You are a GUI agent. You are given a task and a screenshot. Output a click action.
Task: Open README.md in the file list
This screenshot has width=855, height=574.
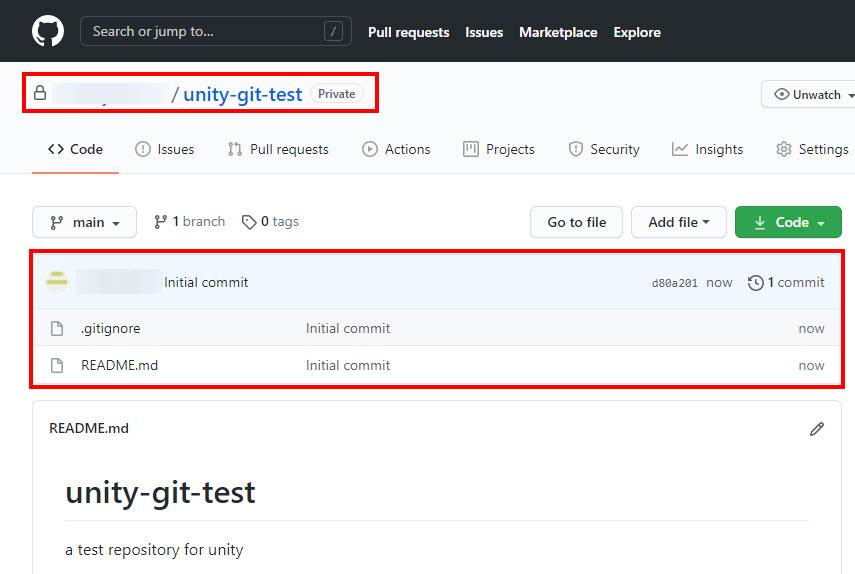[119, 365]
